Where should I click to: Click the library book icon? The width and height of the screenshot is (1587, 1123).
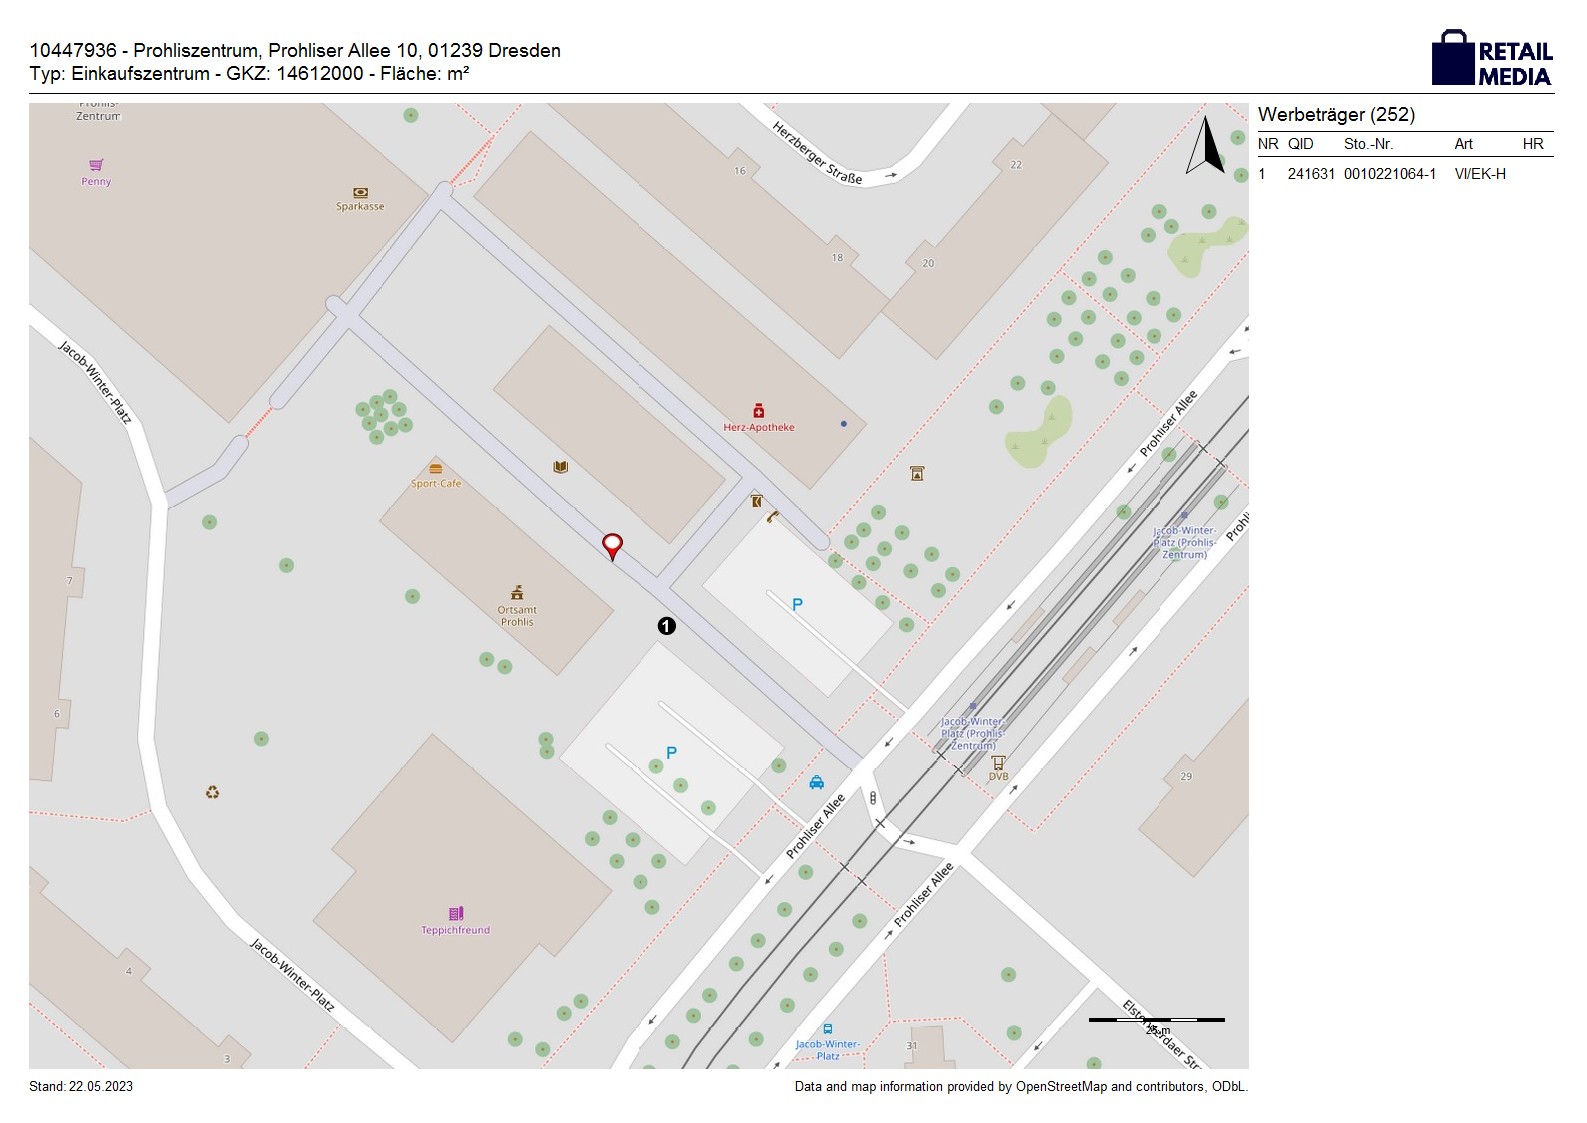coord(561,467)
